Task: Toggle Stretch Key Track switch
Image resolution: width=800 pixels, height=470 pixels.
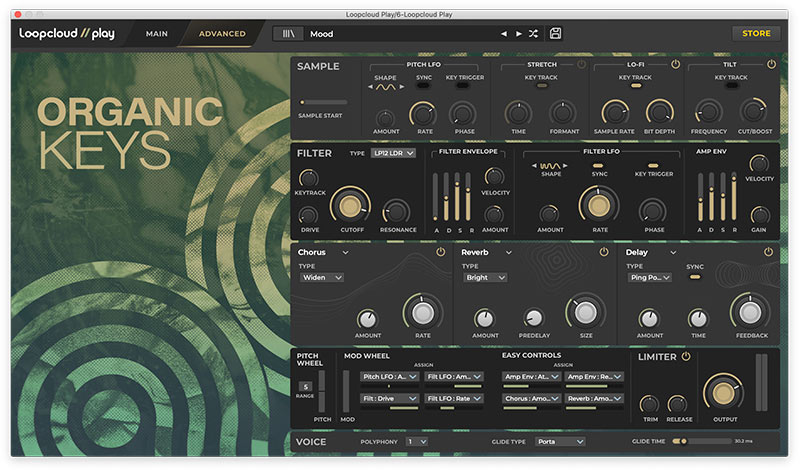Action: tap(542, 86)
